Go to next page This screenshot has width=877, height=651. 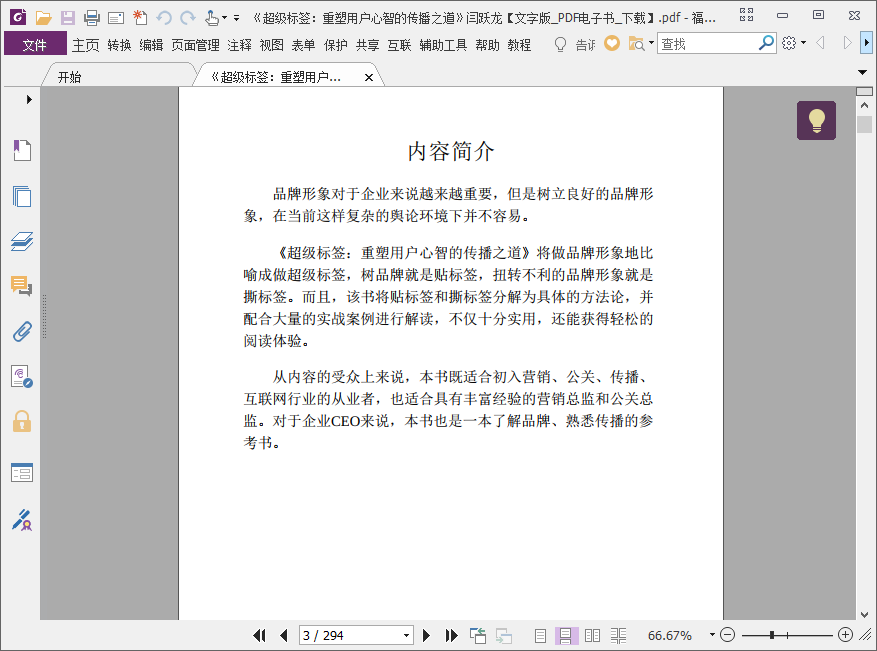tap(426, 635)
